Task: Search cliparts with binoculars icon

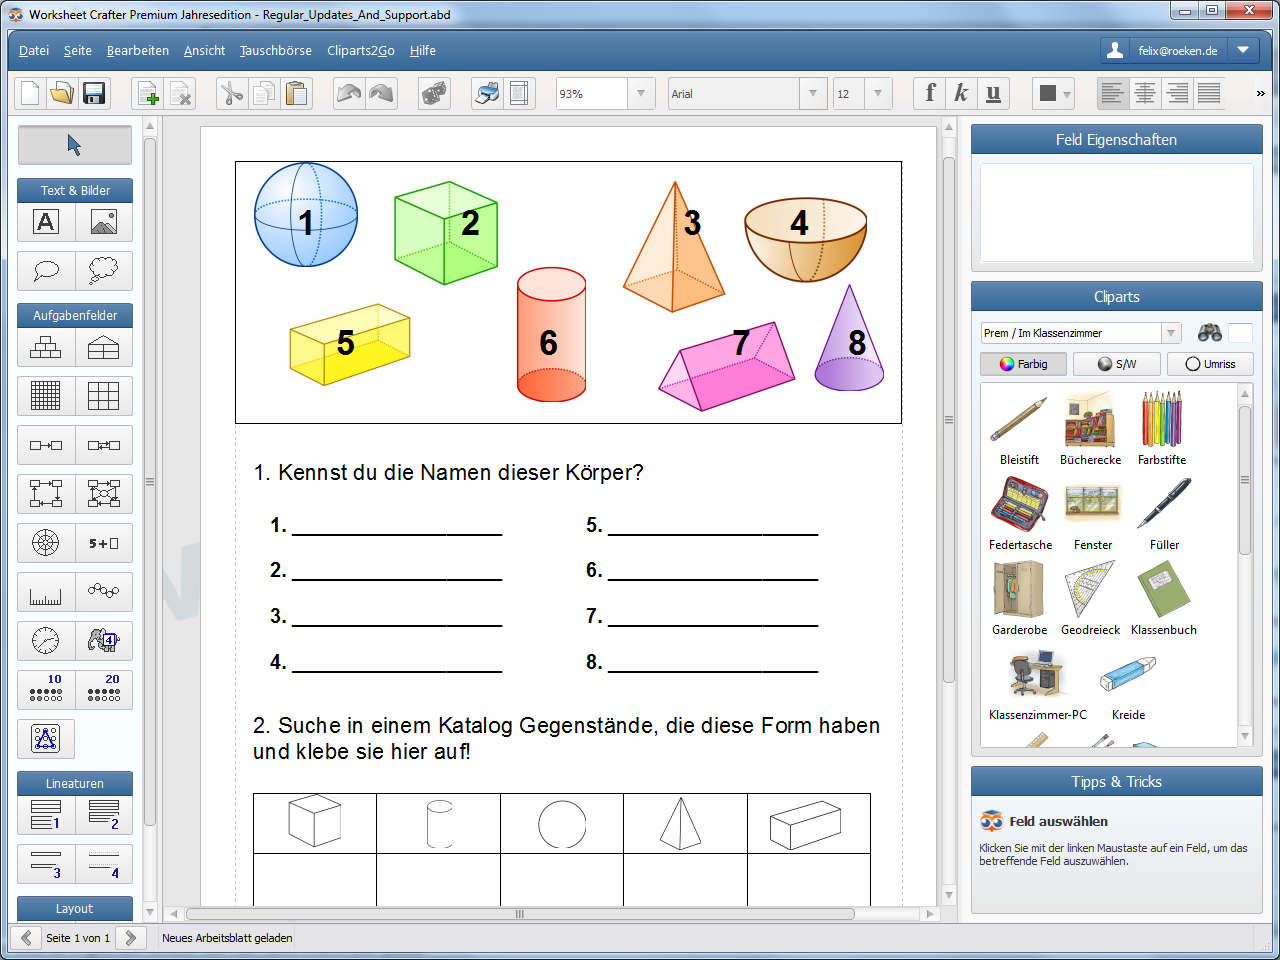Action: point(1210,333)
